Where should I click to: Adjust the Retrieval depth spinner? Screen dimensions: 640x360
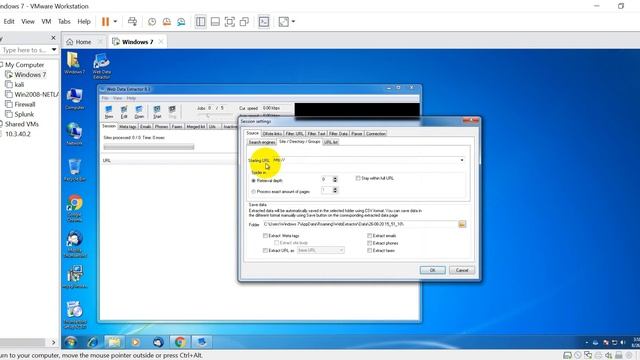point(335,180)
